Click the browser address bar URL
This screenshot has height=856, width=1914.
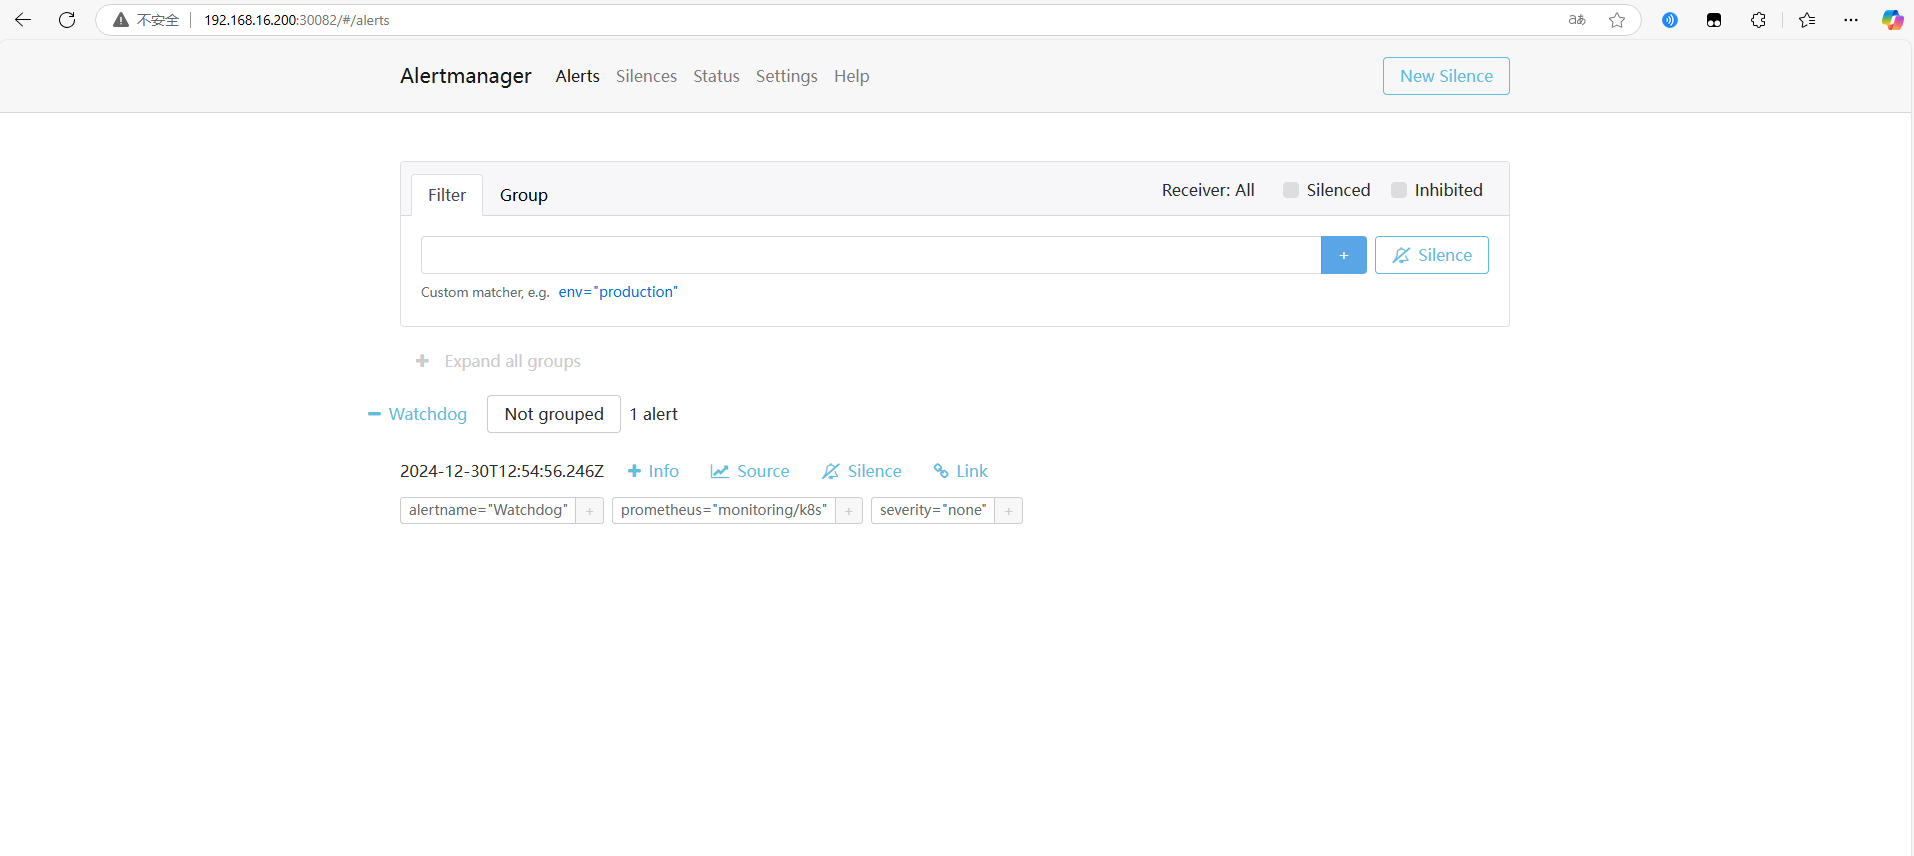click(297, 20)
